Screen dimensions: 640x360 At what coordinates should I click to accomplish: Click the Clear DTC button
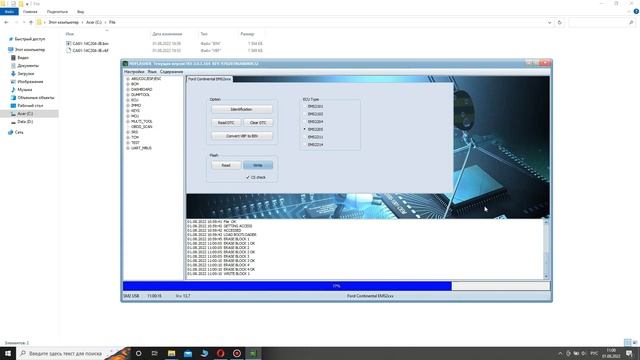point(258,123)
